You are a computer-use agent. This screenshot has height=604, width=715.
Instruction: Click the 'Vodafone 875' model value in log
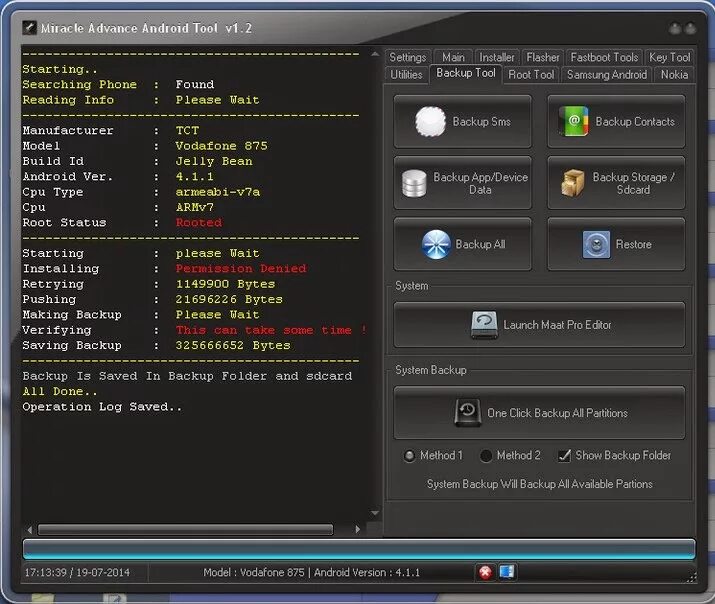click(x=222, y=146)
